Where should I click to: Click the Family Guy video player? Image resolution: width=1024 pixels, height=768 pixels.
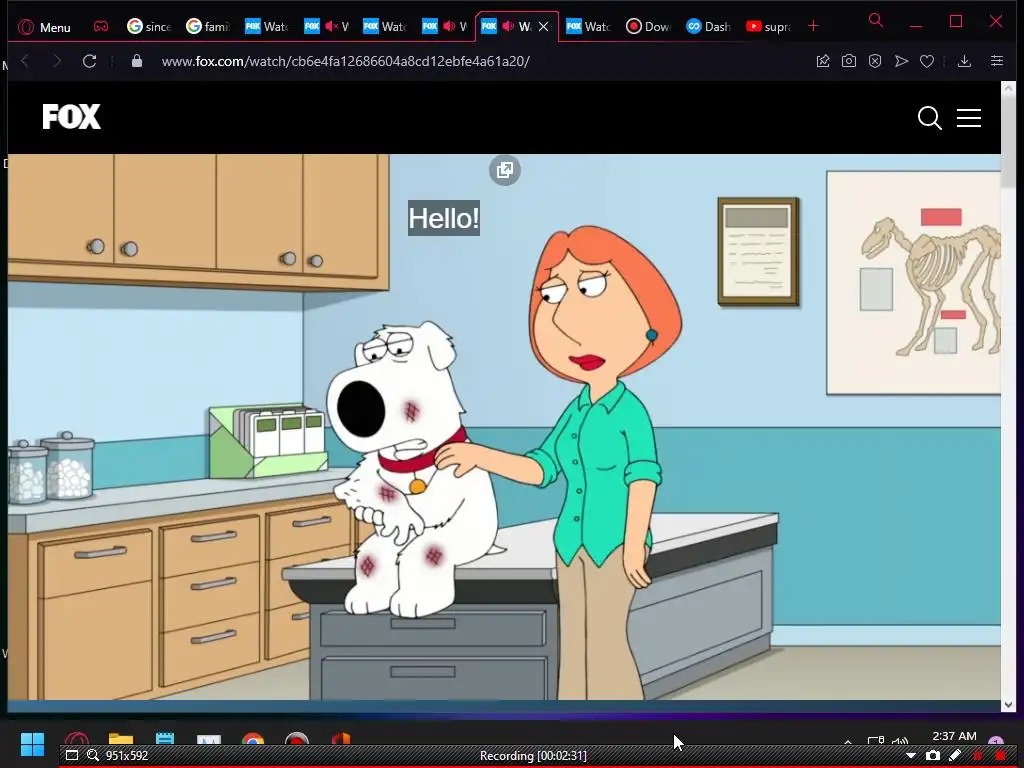tap(504, 427)
